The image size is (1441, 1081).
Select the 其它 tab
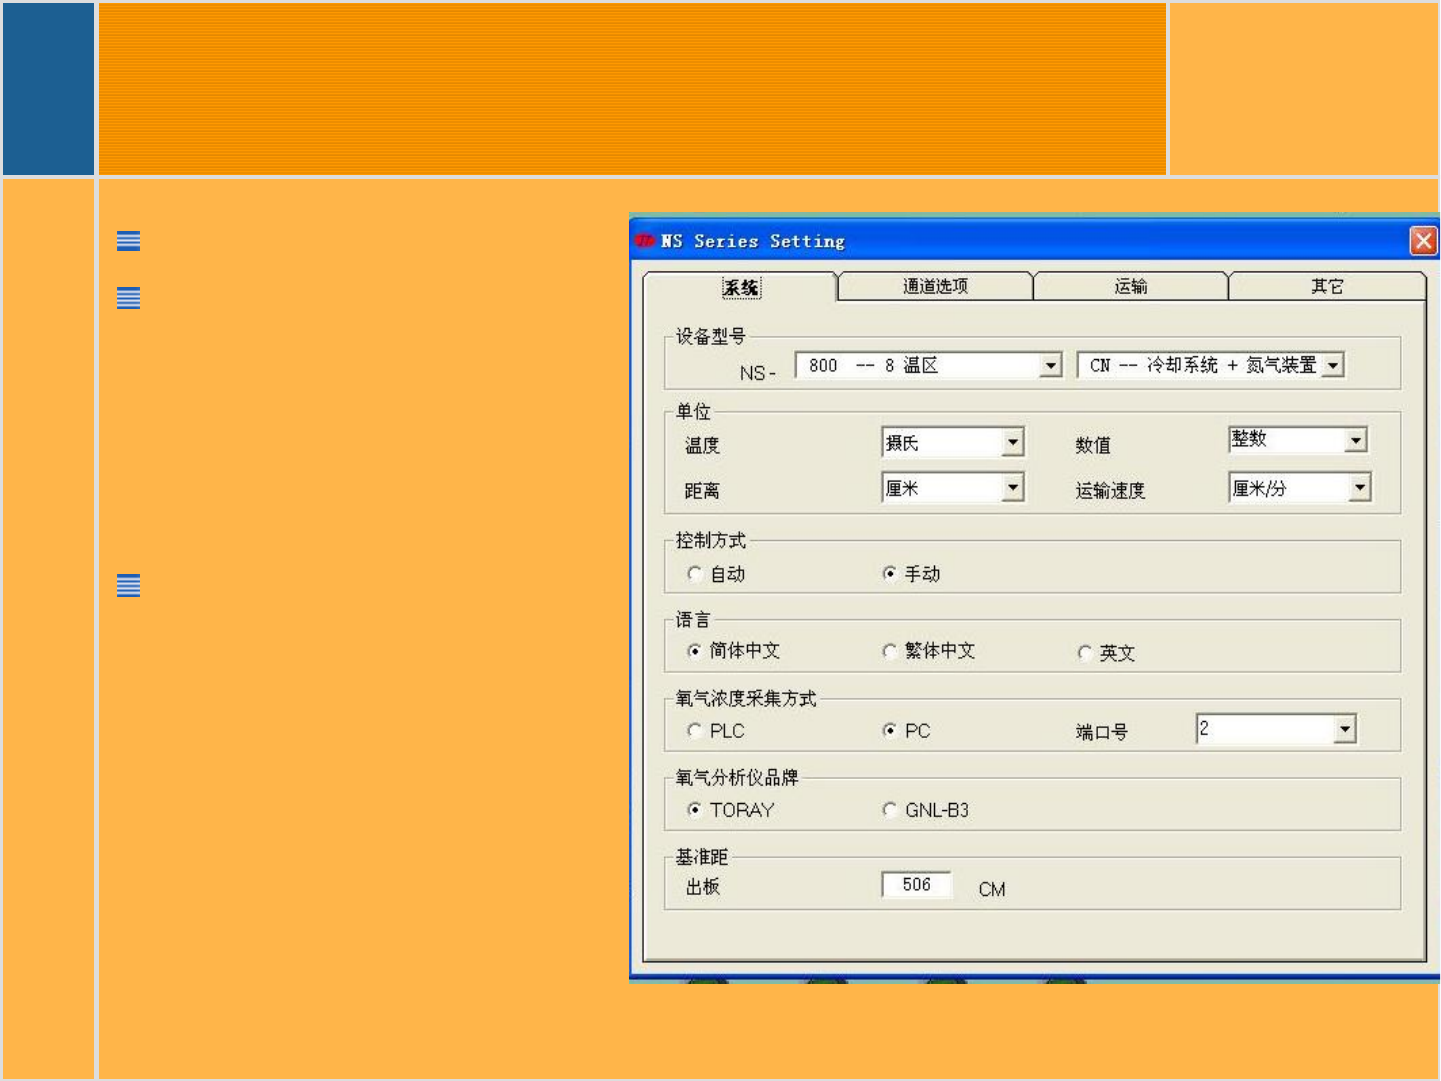[x=1327, y=286]
